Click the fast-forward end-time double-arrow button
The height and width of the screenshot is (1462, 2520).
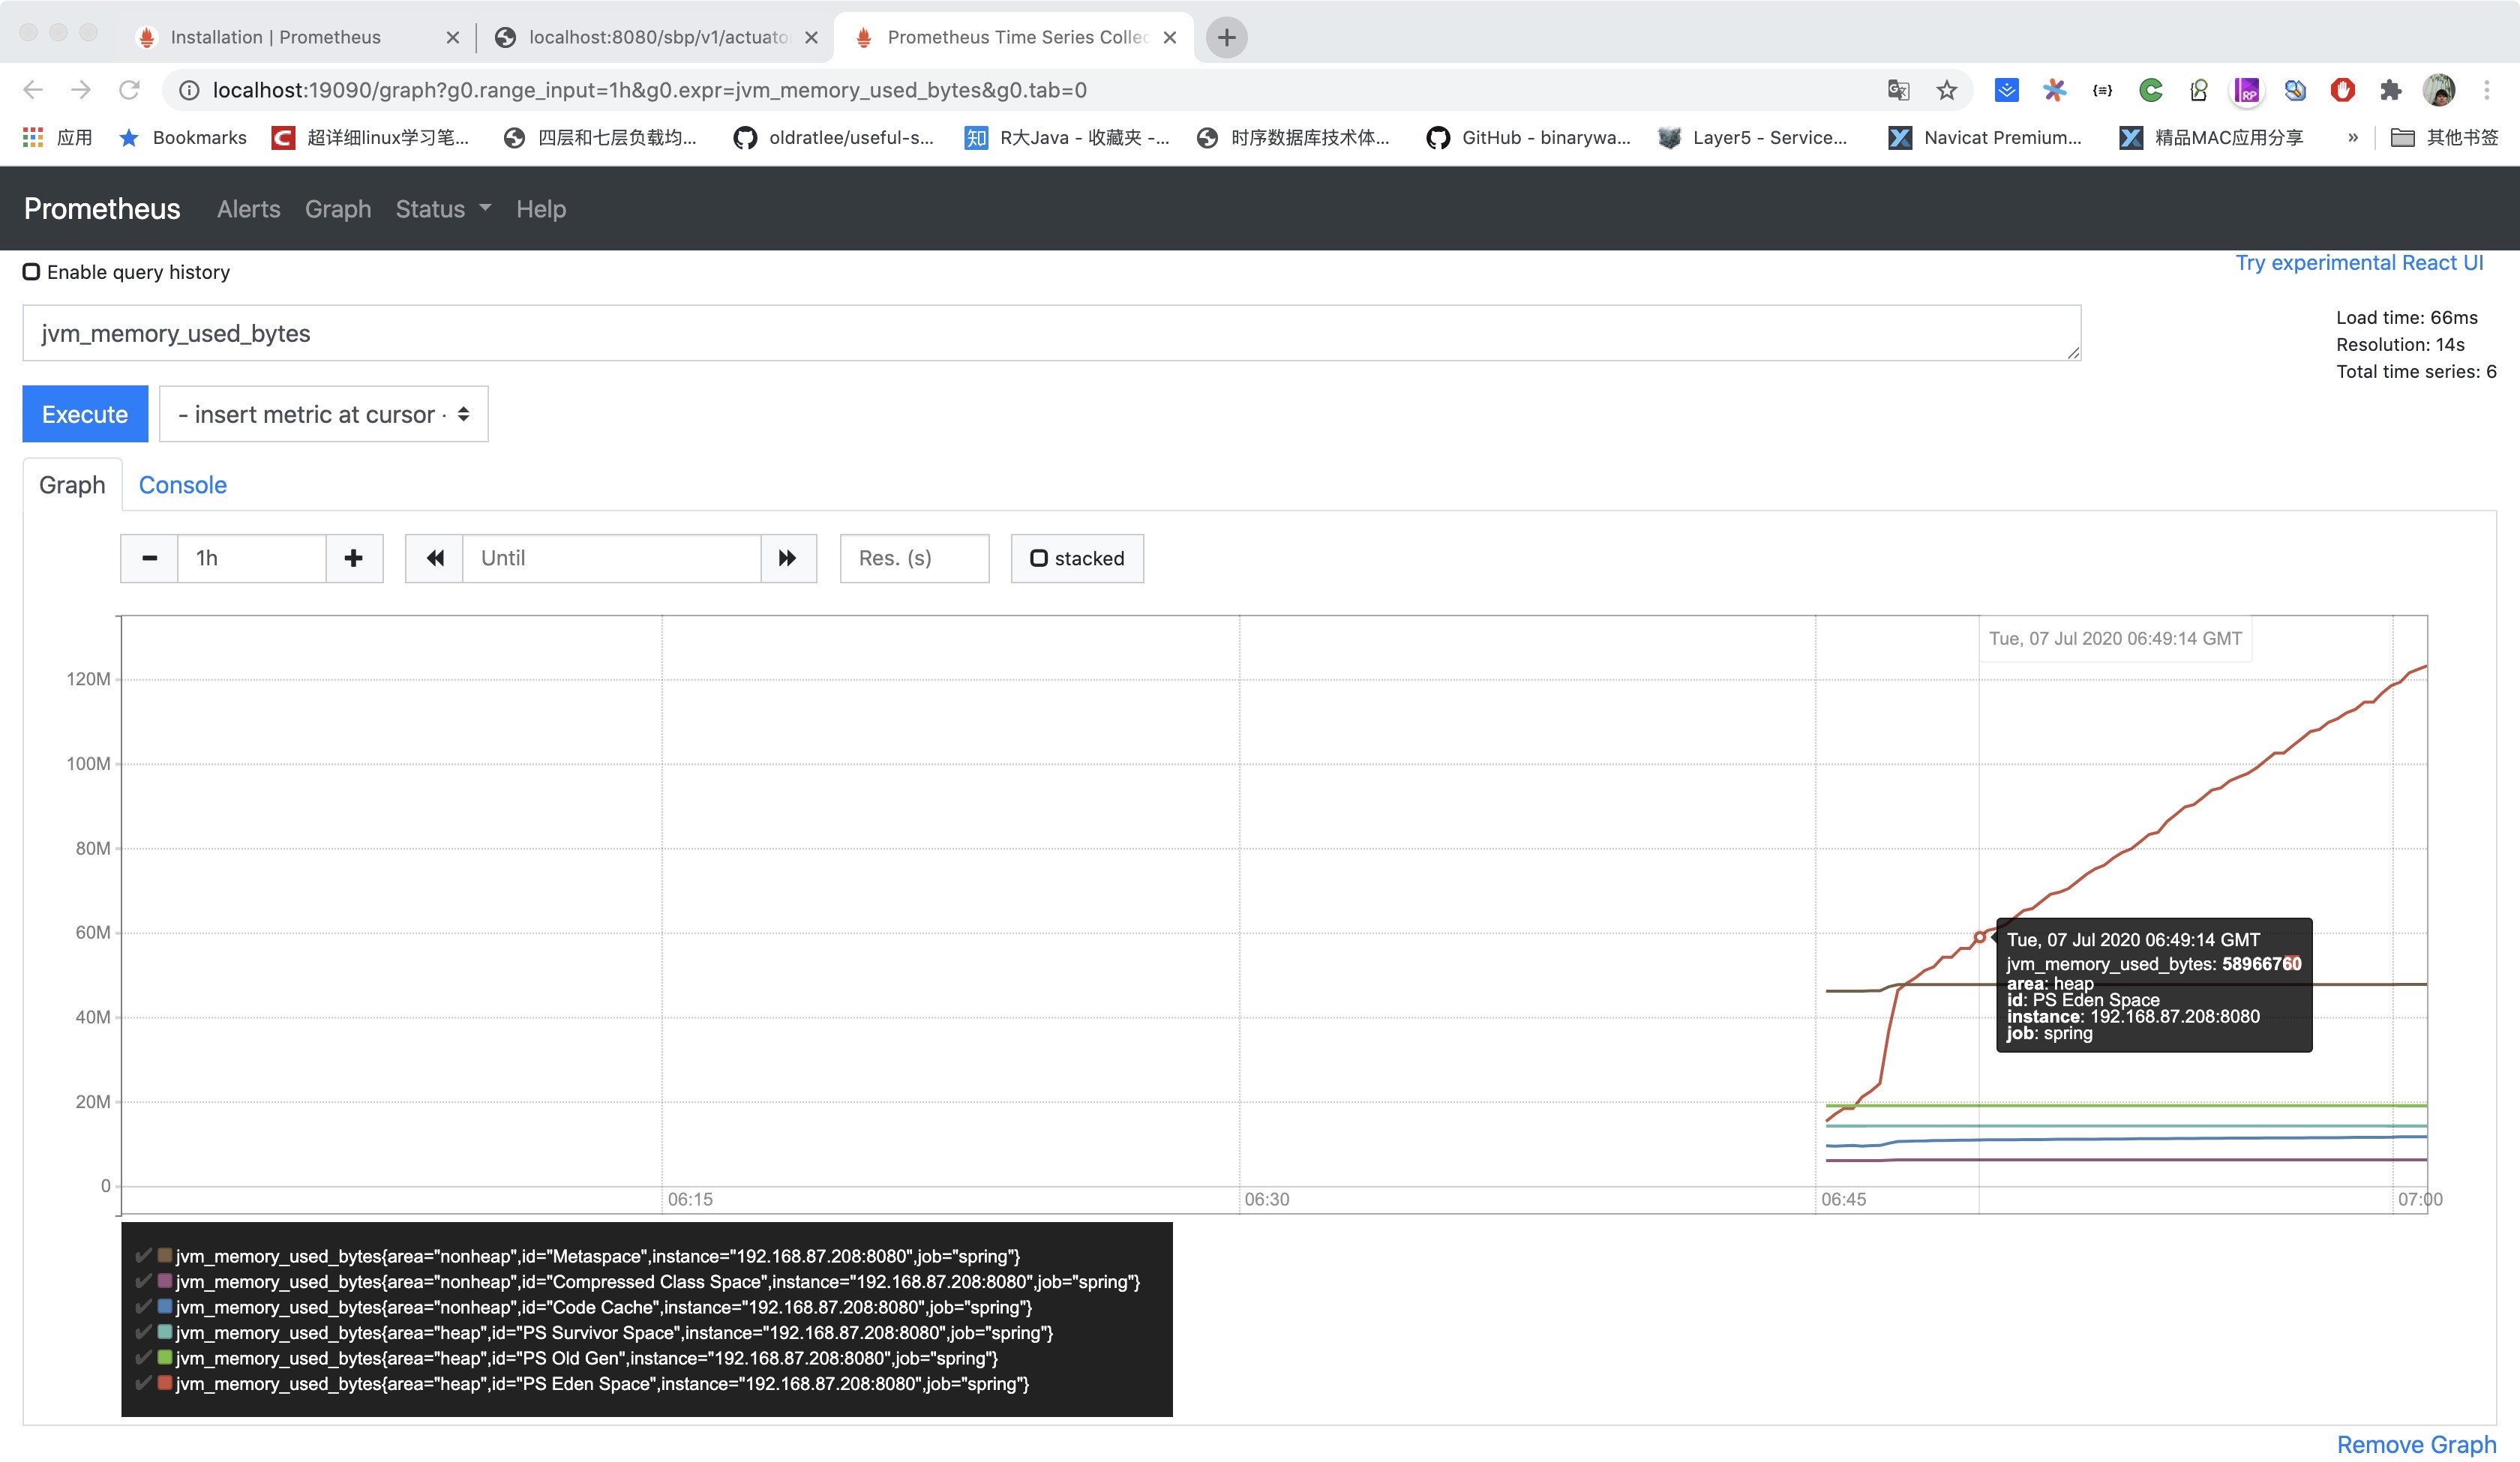click(x=788, y=558)
